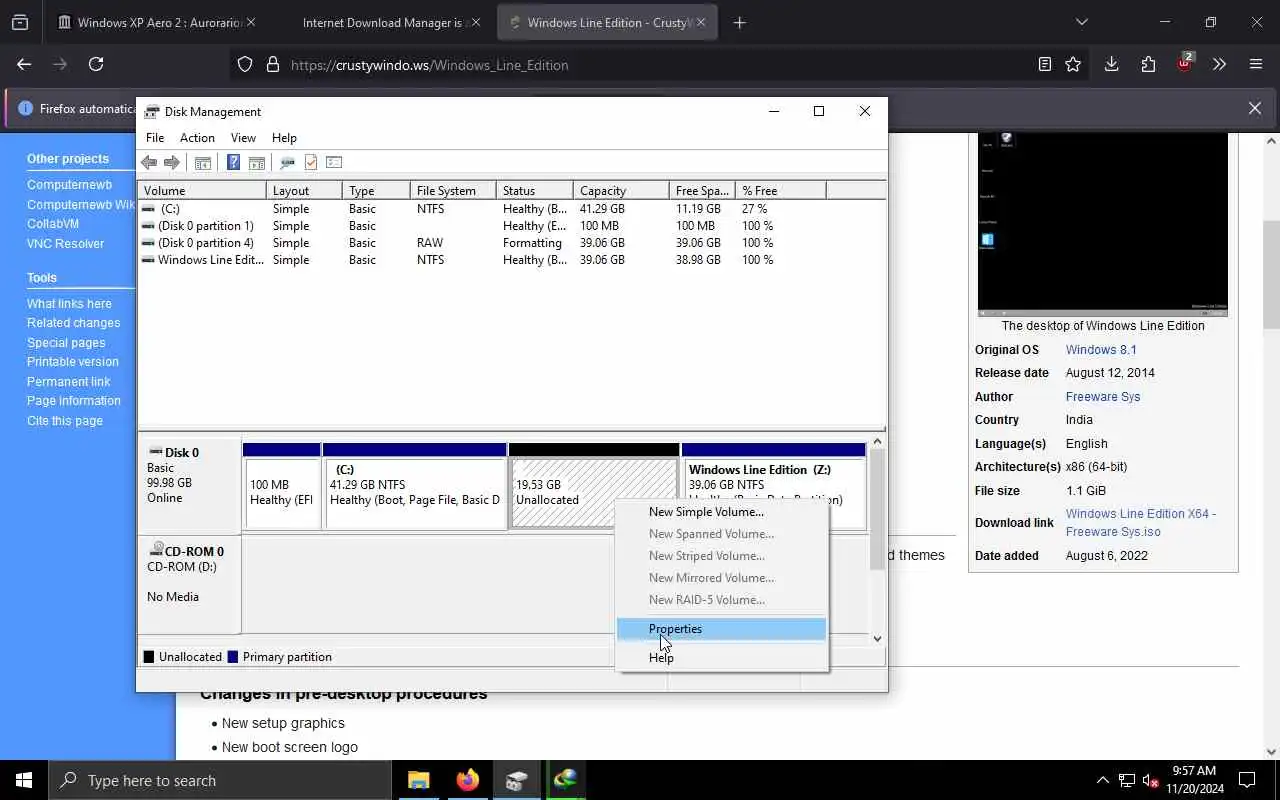The image size is (1280, 800).
Task: Open the Firefox tracking protection shield icon
Action: pos(245,65)
